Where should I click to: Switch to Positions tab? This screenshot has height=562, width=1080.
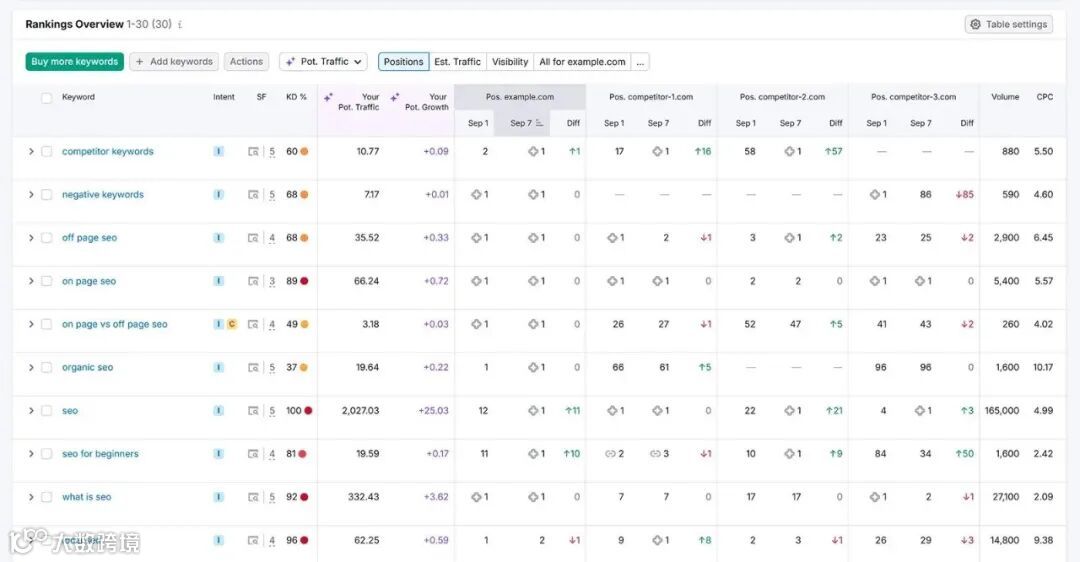pyautogui.click(x=403, y=61)
